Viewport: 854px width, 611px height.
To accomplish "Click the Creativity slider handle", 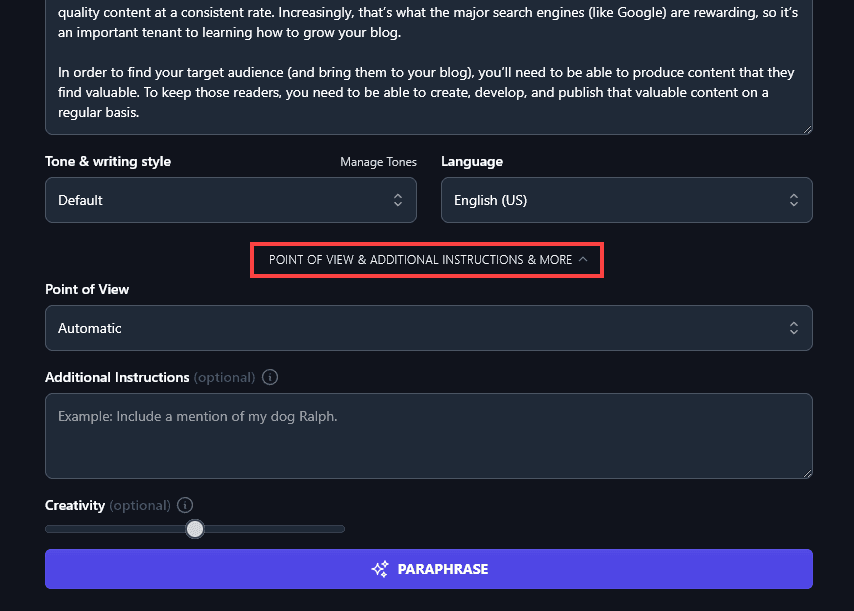I will point(195,529).
